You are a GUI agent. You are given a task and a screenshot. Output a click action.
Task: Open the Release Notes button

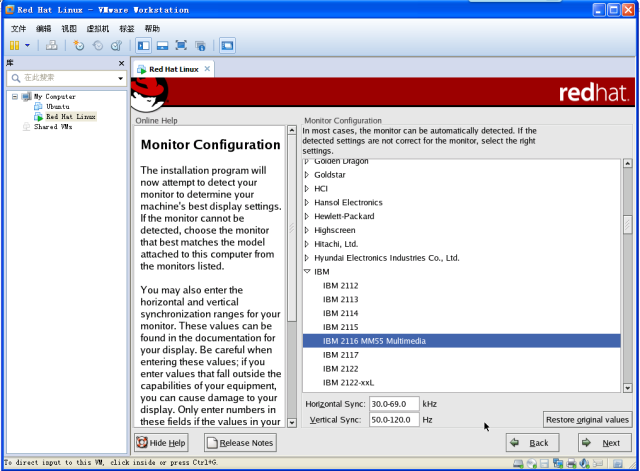[x=240, y=443]
